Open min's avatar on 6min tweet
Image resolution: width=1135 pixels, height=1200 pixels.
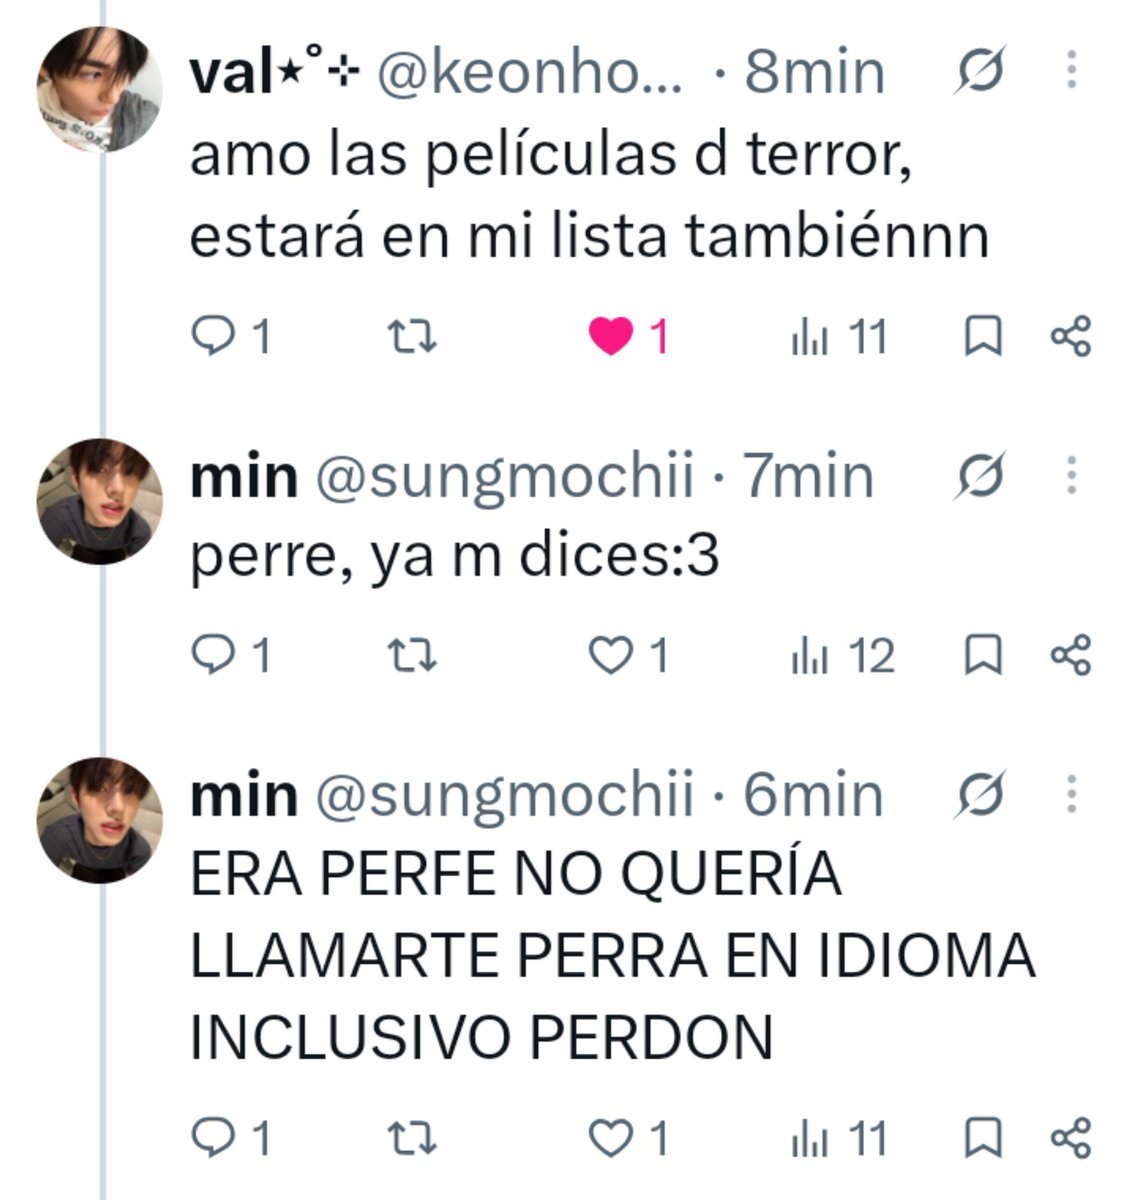(x=99, y=821)
